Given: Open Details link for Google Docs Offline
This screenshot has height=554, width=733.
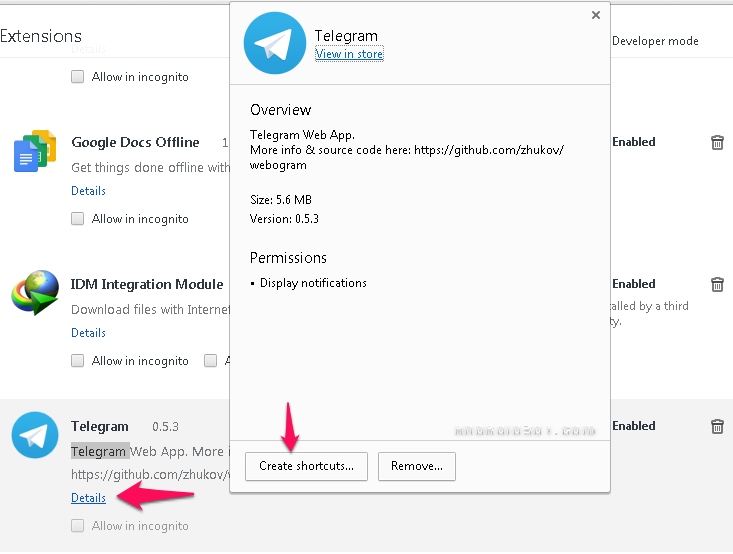Looking at the screenshot, I should tap(88, 191).
